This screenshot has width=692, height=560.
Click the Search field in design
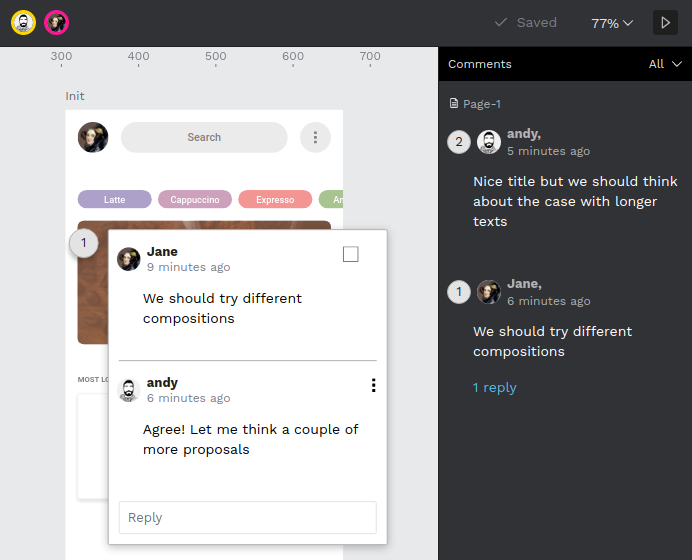click(204, 137)
